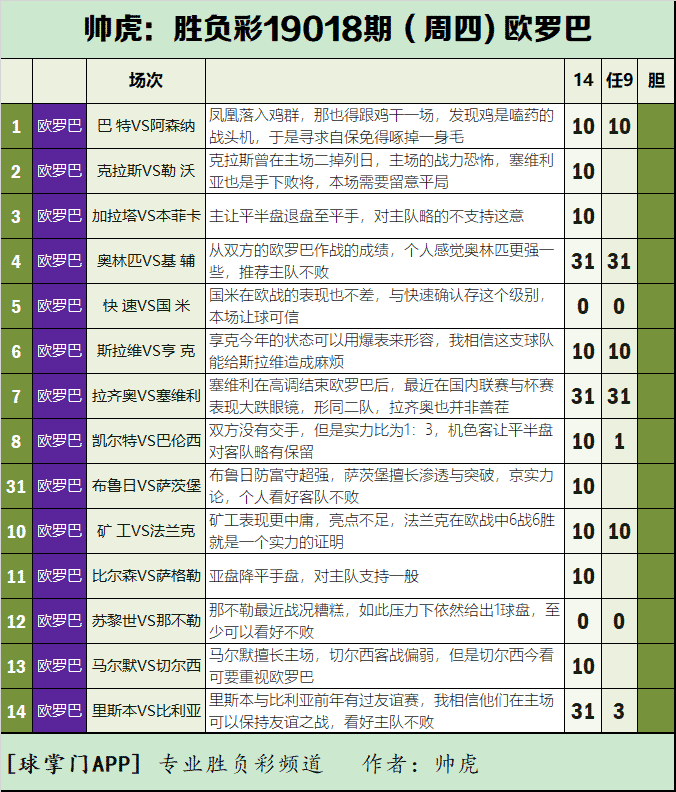This screenshot has width=676, height=792.
Task: Click footer text 专业胜负彩频道
Action: (x=240, y=763)
